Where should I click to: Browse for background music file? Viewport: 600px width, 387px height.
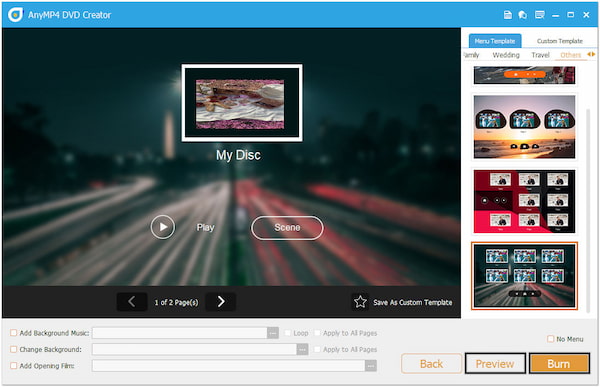[x=272, y=333]
